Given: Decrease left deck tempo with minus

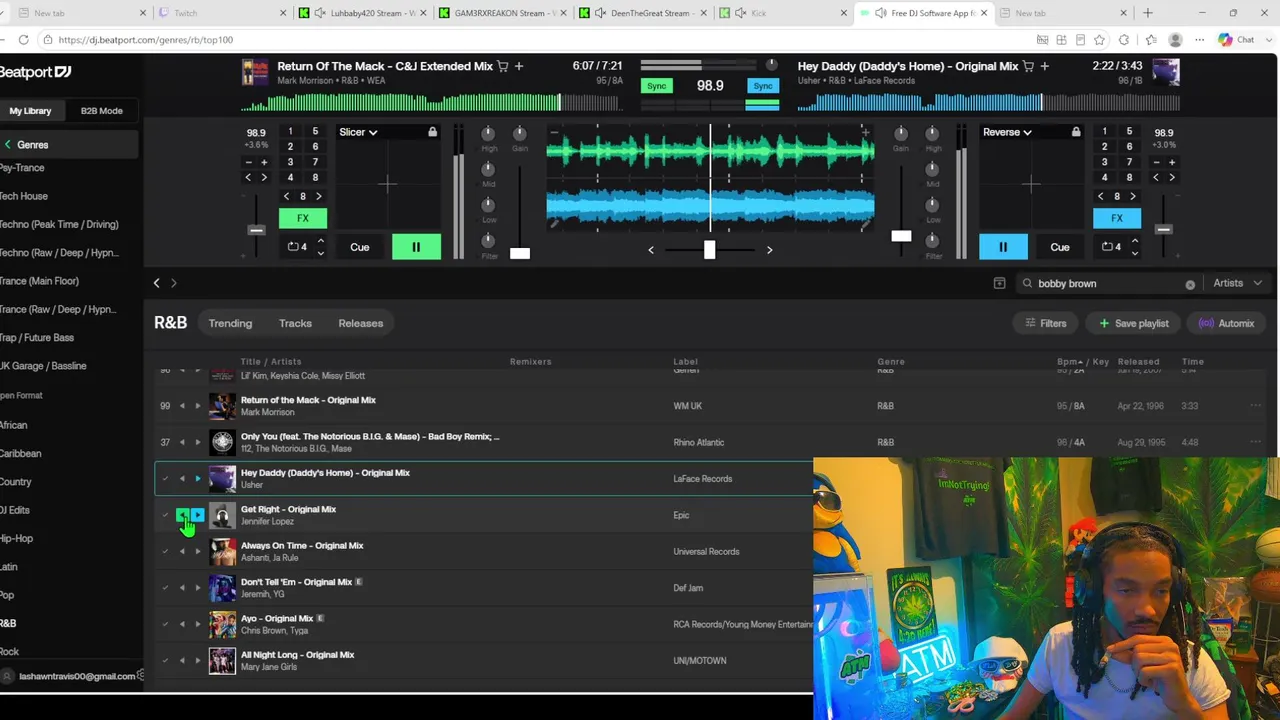Looking at the screenshot, I should click(x=249, y=162).
